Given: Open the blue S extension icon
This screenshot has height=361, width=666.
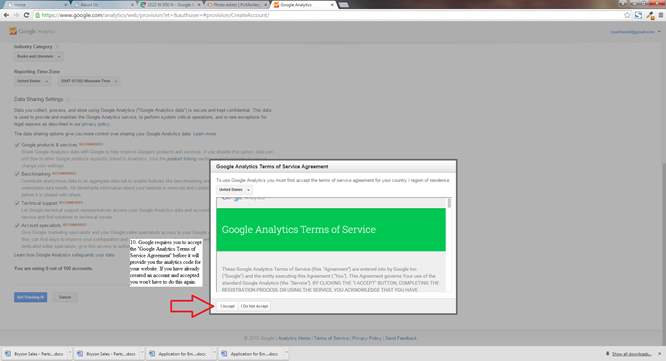Looking at the screenshot, I should pos(638,15).
